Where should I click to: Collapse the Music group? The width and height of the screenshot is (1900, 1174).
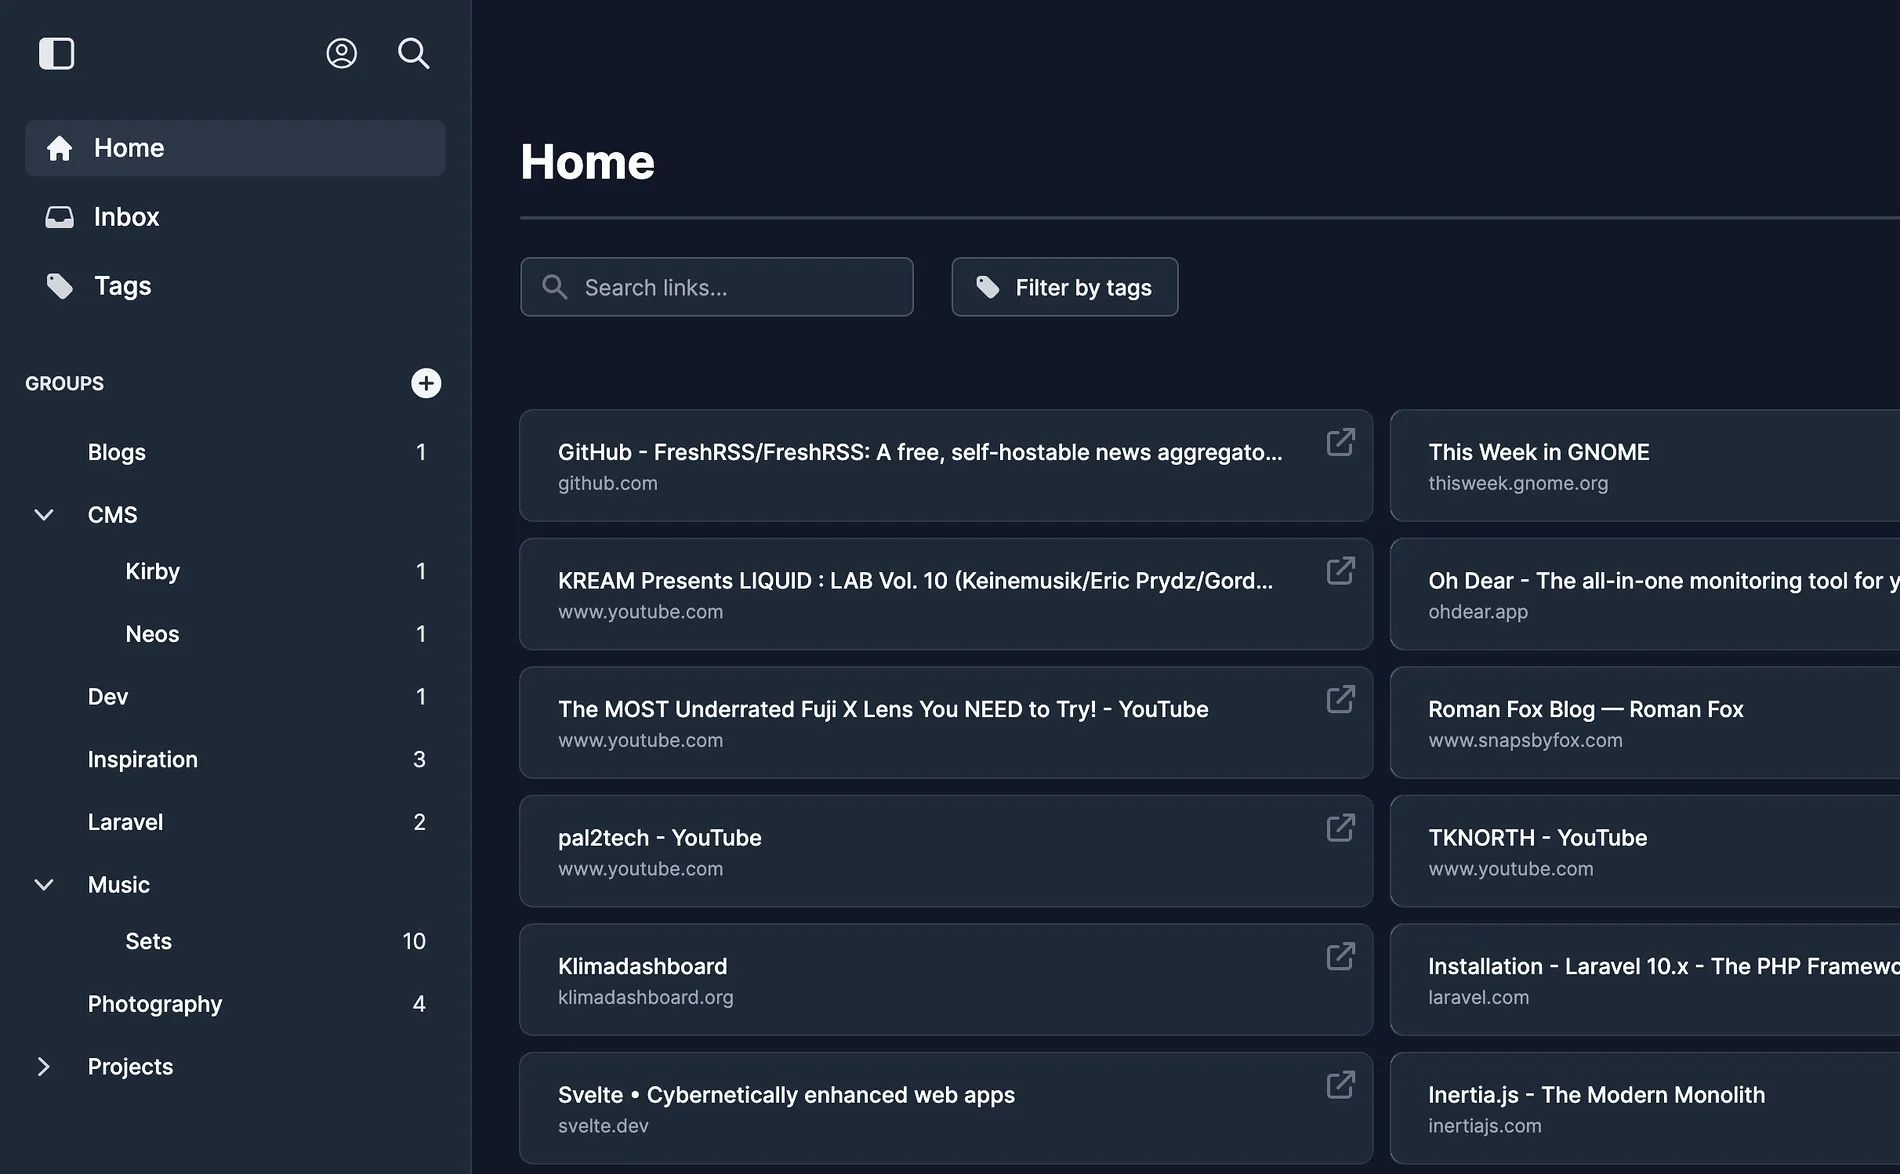[44, 885]
